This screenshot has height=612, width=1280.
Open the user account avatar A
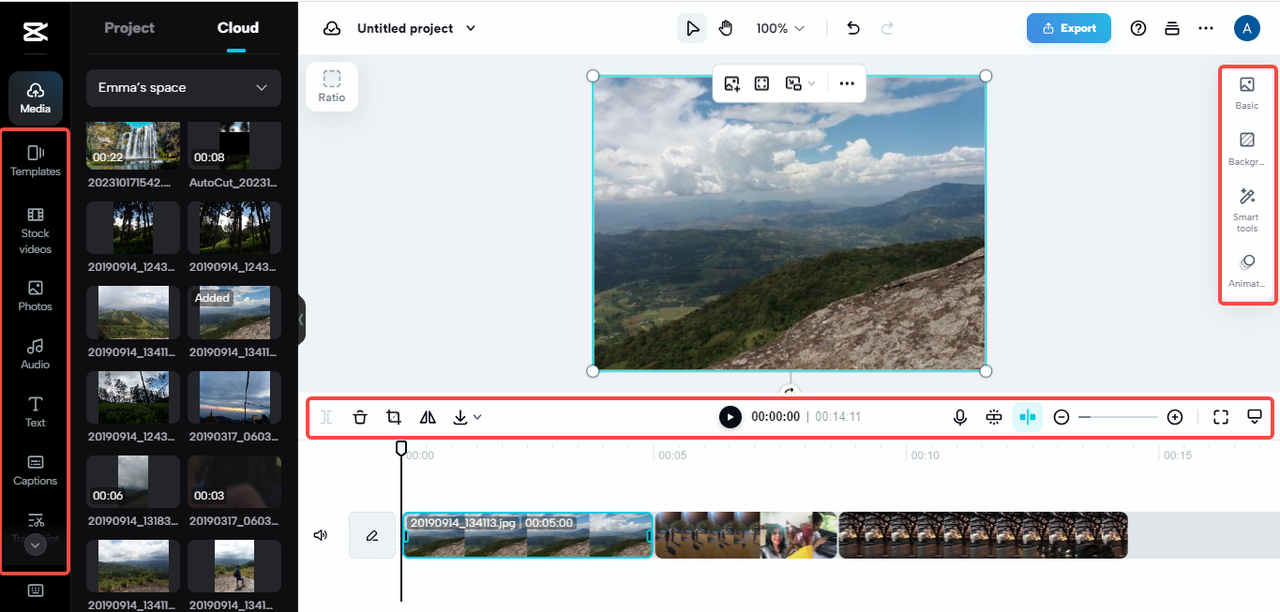(1246, 28)
